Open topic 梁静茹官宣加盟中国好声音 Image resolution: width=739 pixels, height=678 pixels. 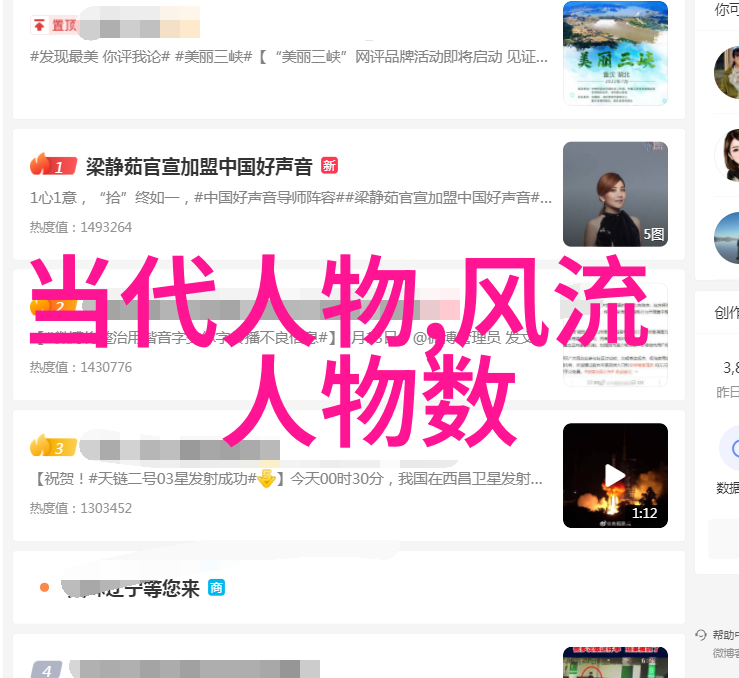[199, 166]
